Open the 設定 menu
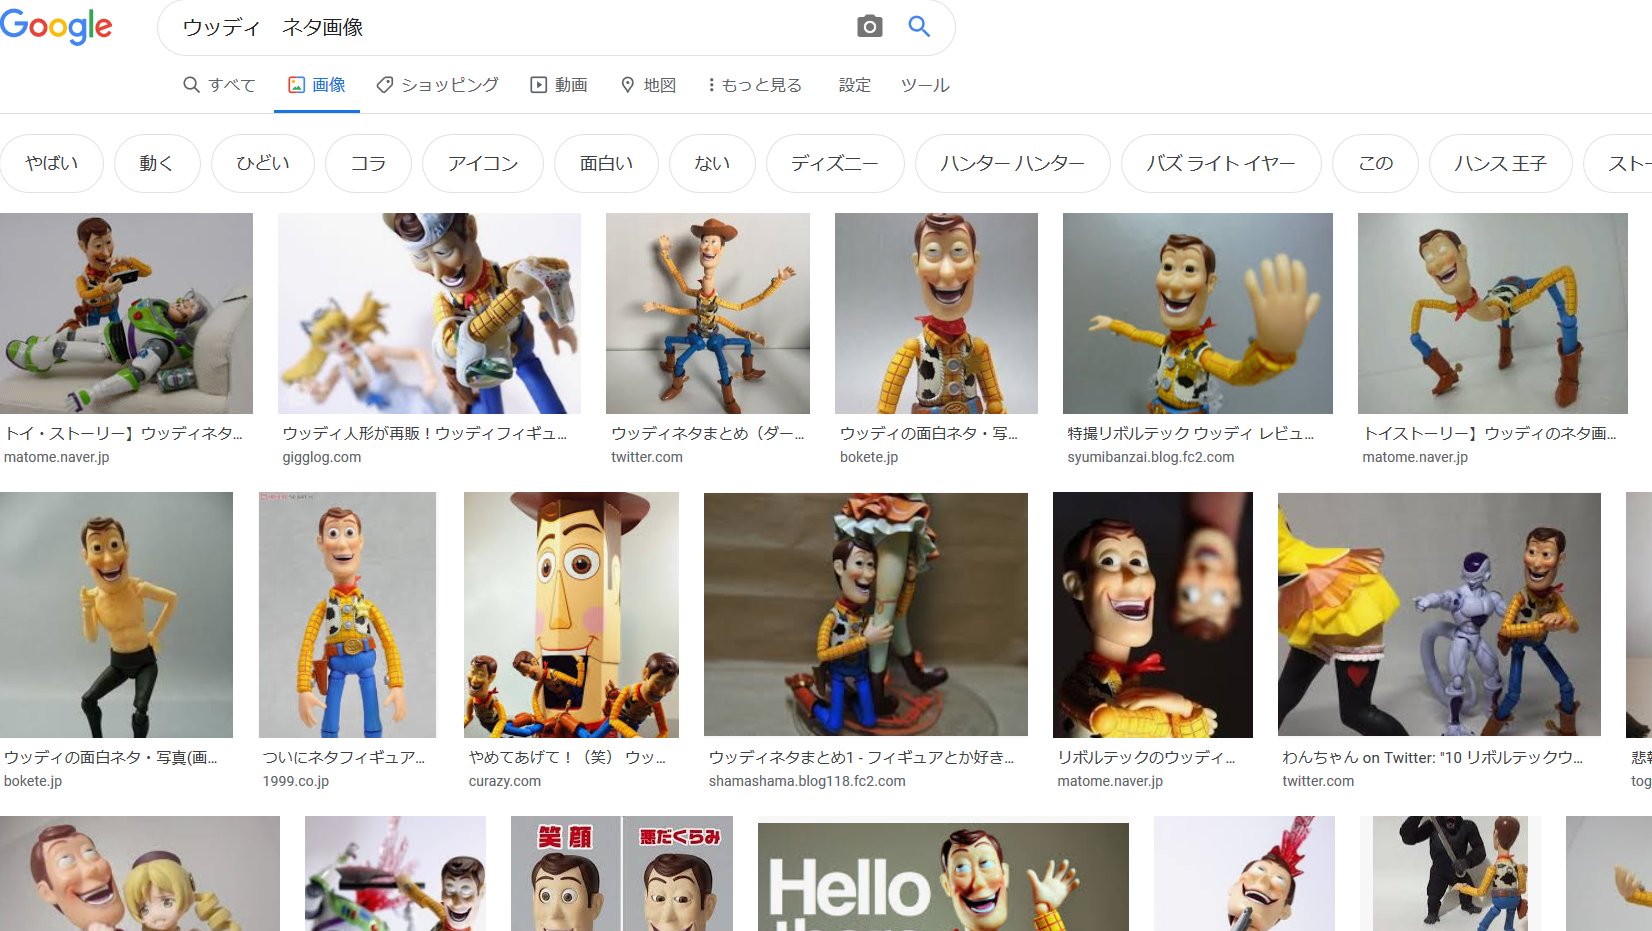The height and width of the screenshot is (931, 1652). pyautogui.click(x=854, y=85)
